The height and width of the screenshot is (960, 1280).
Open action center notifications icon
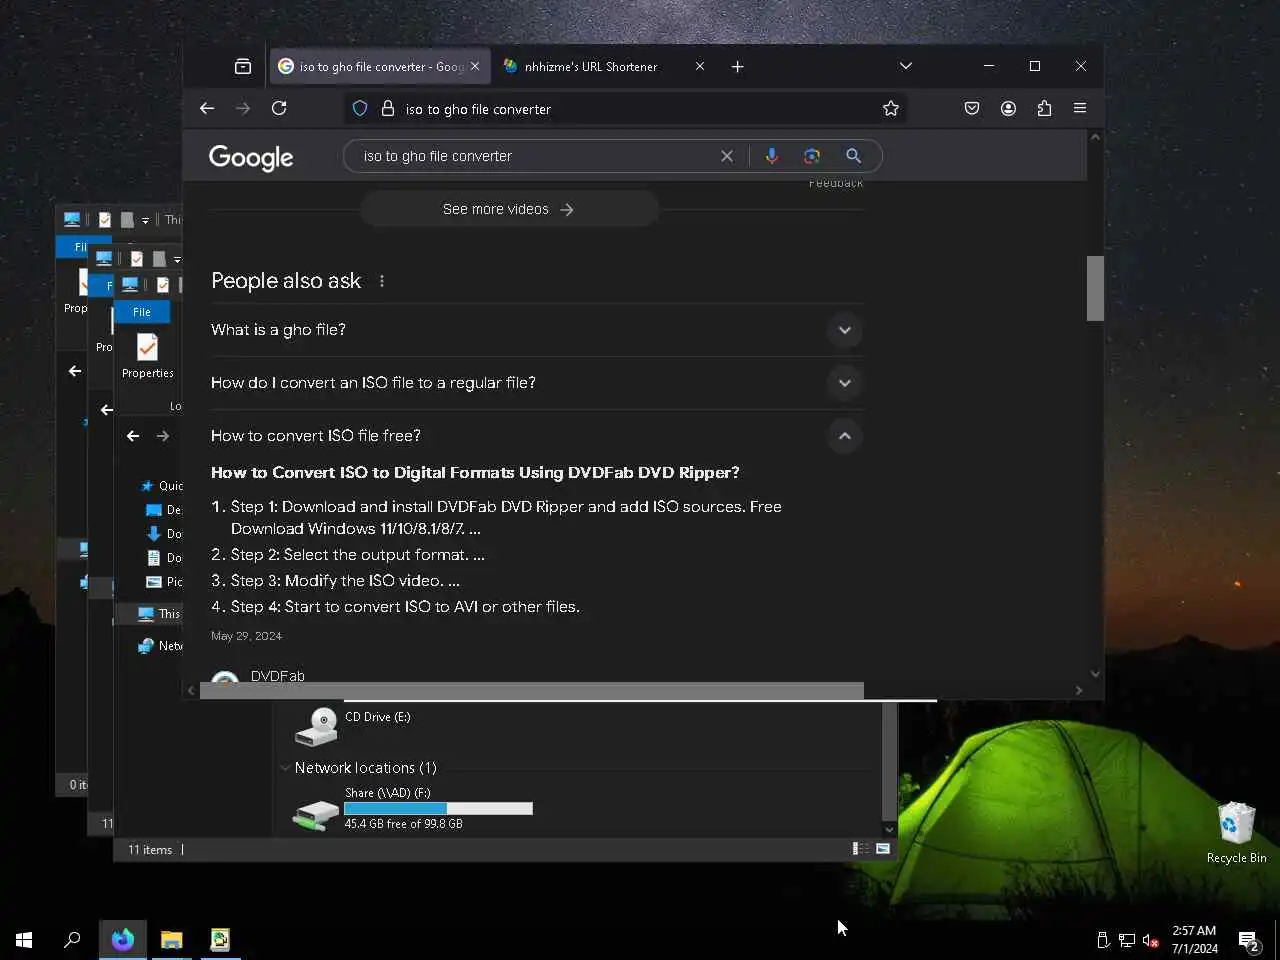1249,940
